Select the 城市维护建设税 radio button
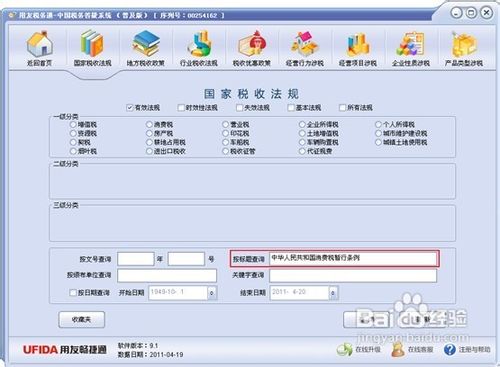 378,133
